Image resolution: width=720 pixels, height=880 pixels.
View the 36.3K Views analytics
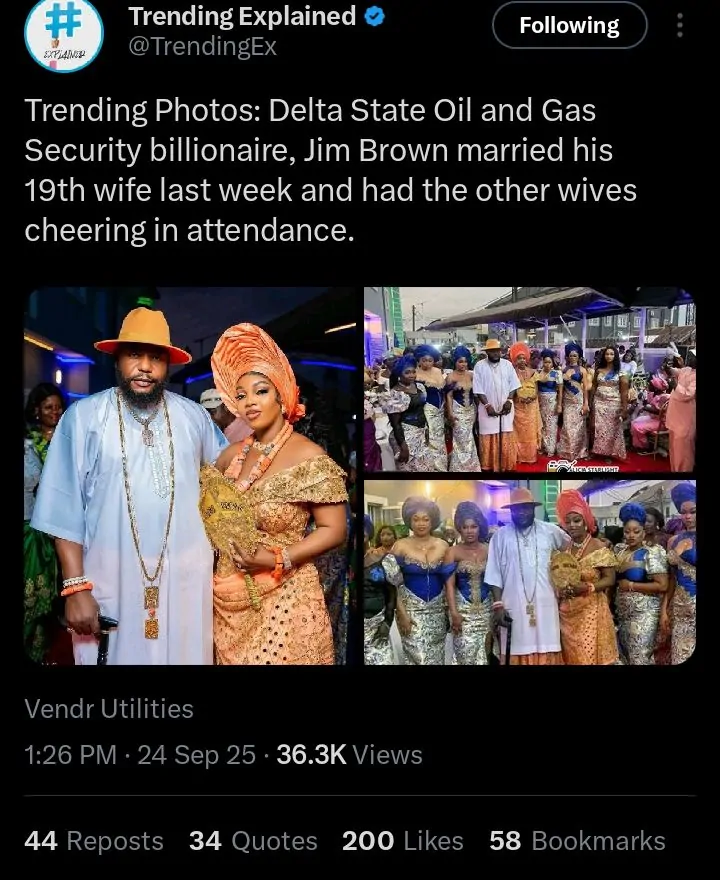[349, 755]
